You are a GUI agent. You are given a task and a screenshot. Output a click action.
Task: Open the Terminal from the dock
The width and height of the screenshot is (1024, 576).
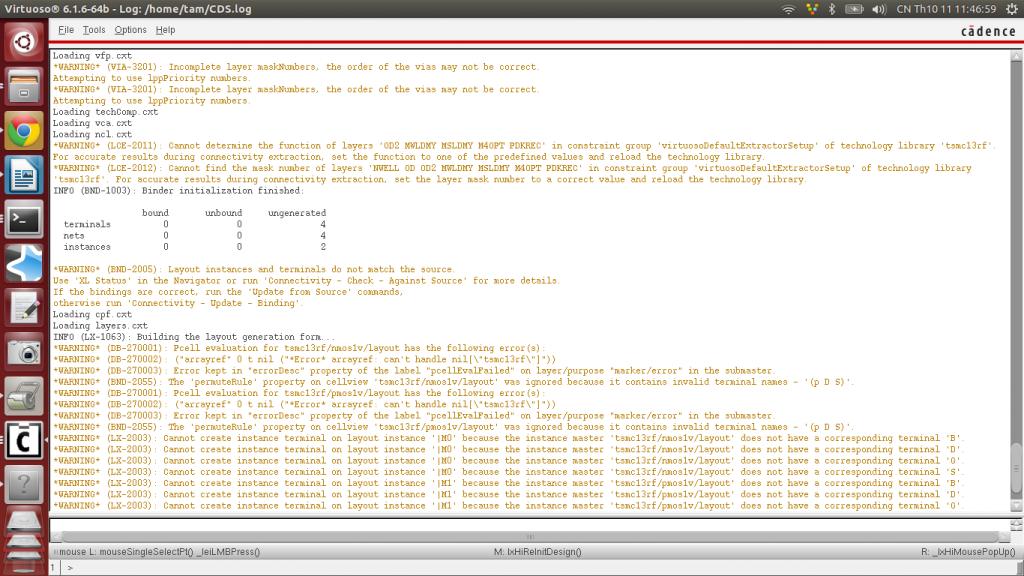tap(24, 219)
